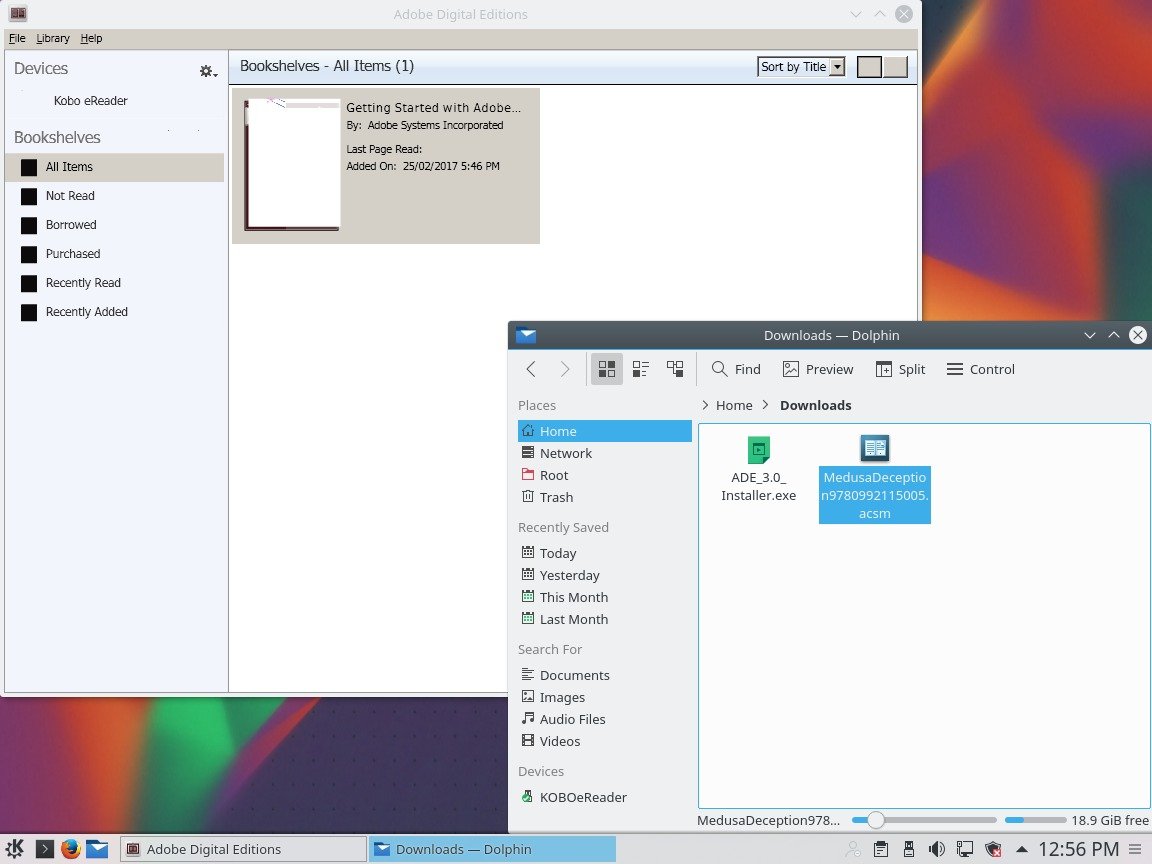
Task: Switch Dolphin to icons view mode
Action: tap(607, 369)
